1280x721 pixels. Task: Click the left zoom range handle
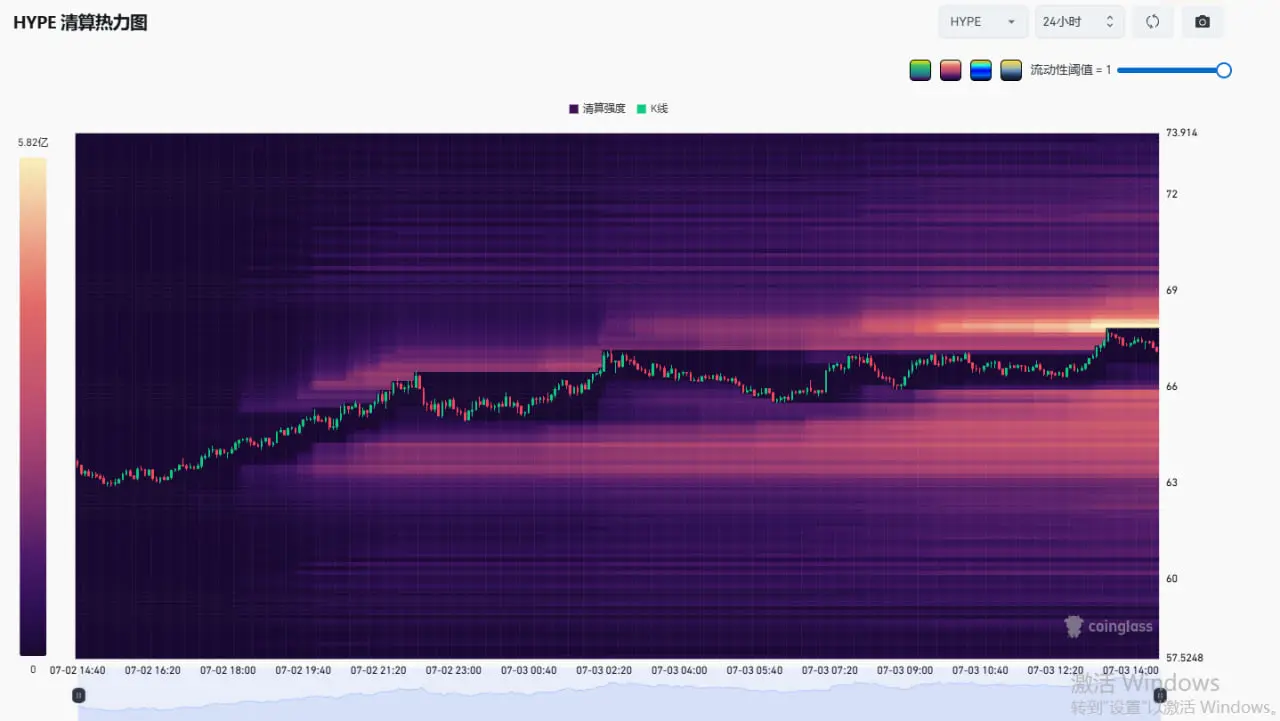(79, 695)
